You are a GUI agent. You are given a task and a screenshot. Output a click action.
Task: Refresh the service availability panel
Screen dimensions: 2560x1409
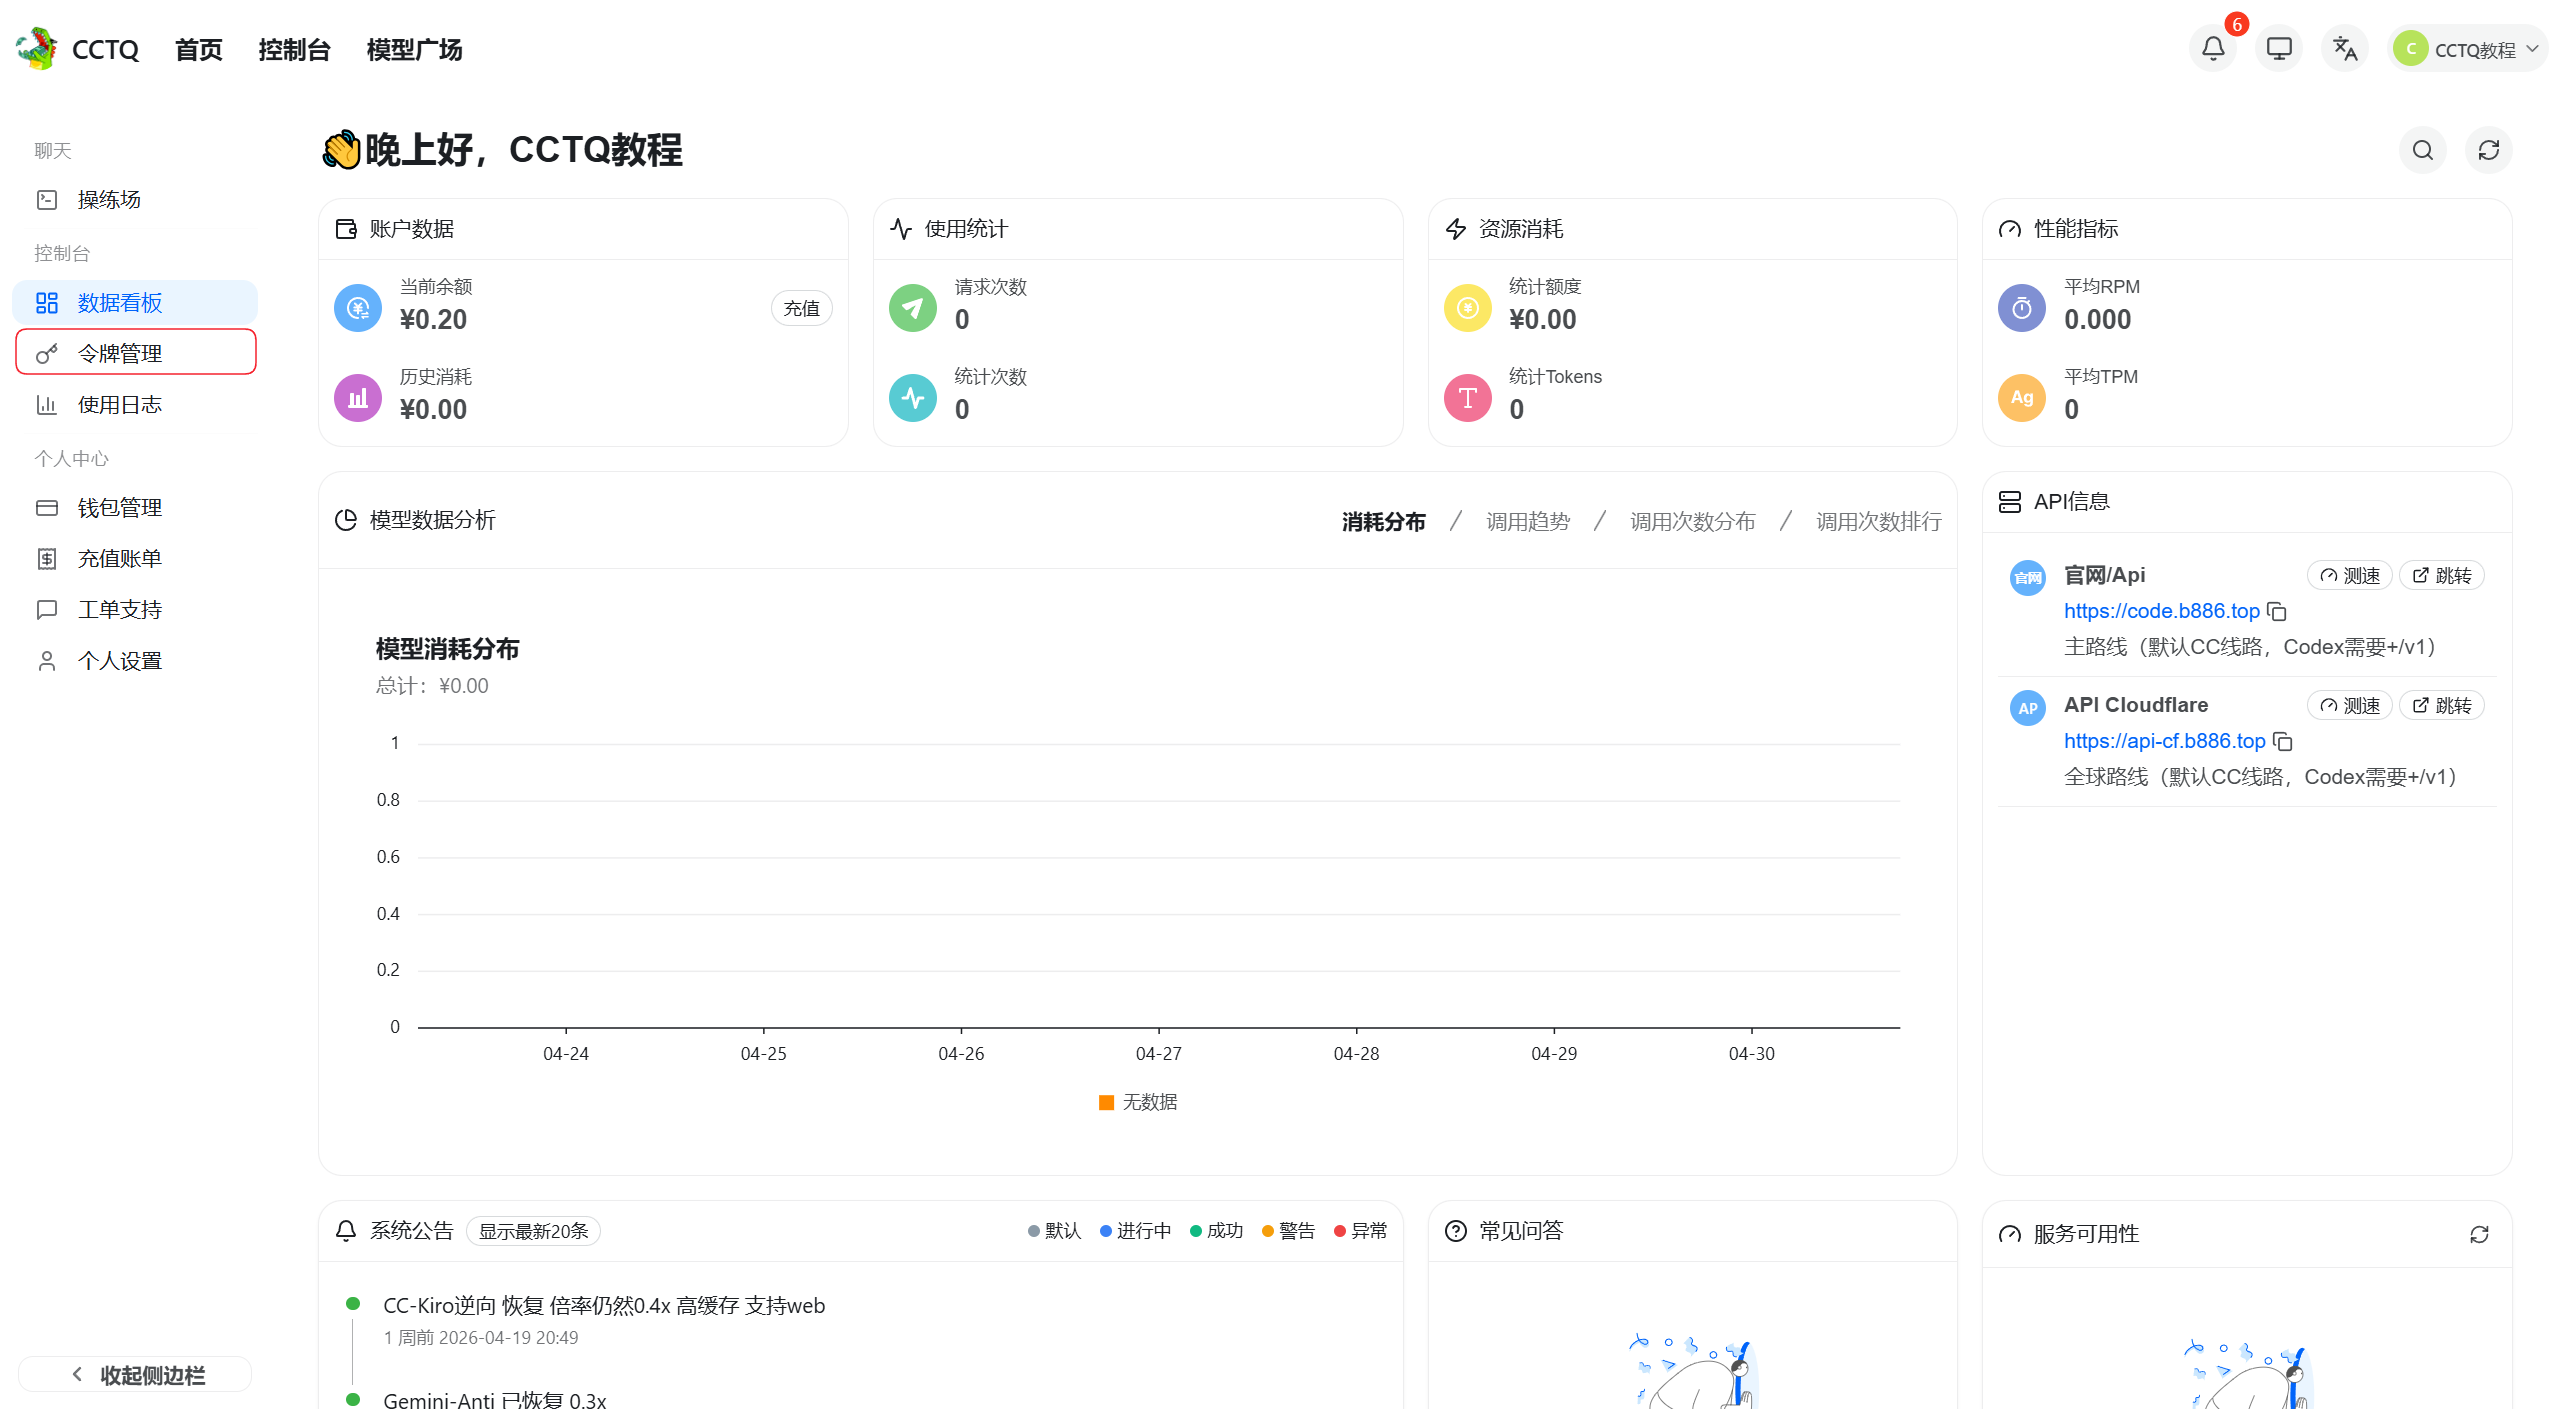(2479, 1234)
